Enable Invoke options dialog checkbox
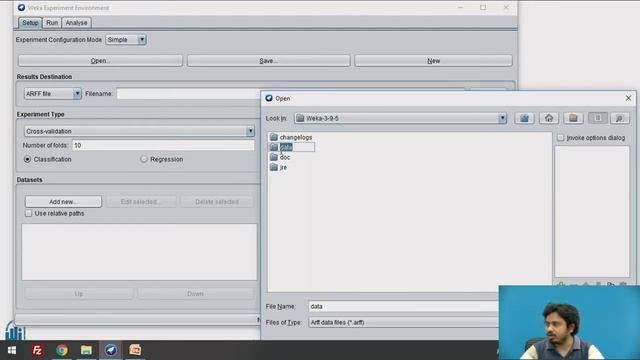Screen dimensions: 640x360 pyautogui.click(x=560, y=138)
